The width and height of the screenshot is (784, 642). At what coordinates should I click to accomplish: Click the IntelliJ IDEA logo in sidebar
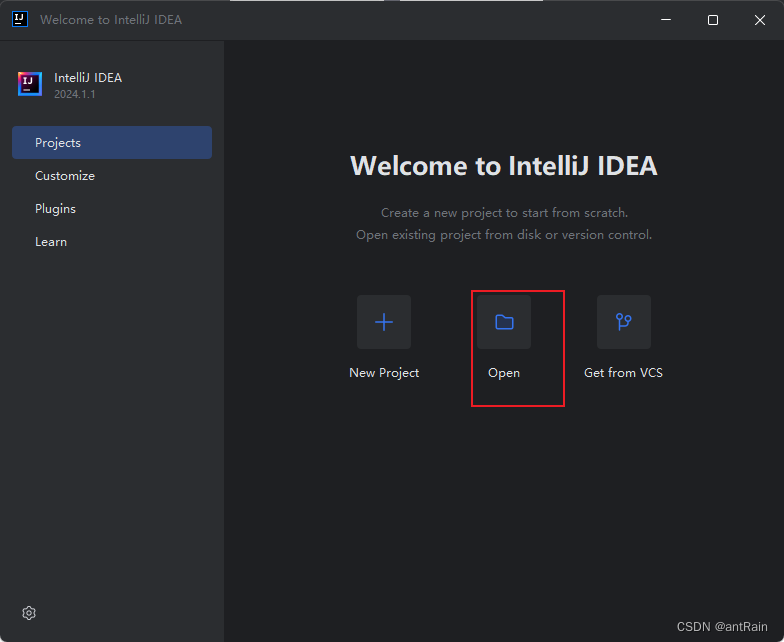point(30,84)
